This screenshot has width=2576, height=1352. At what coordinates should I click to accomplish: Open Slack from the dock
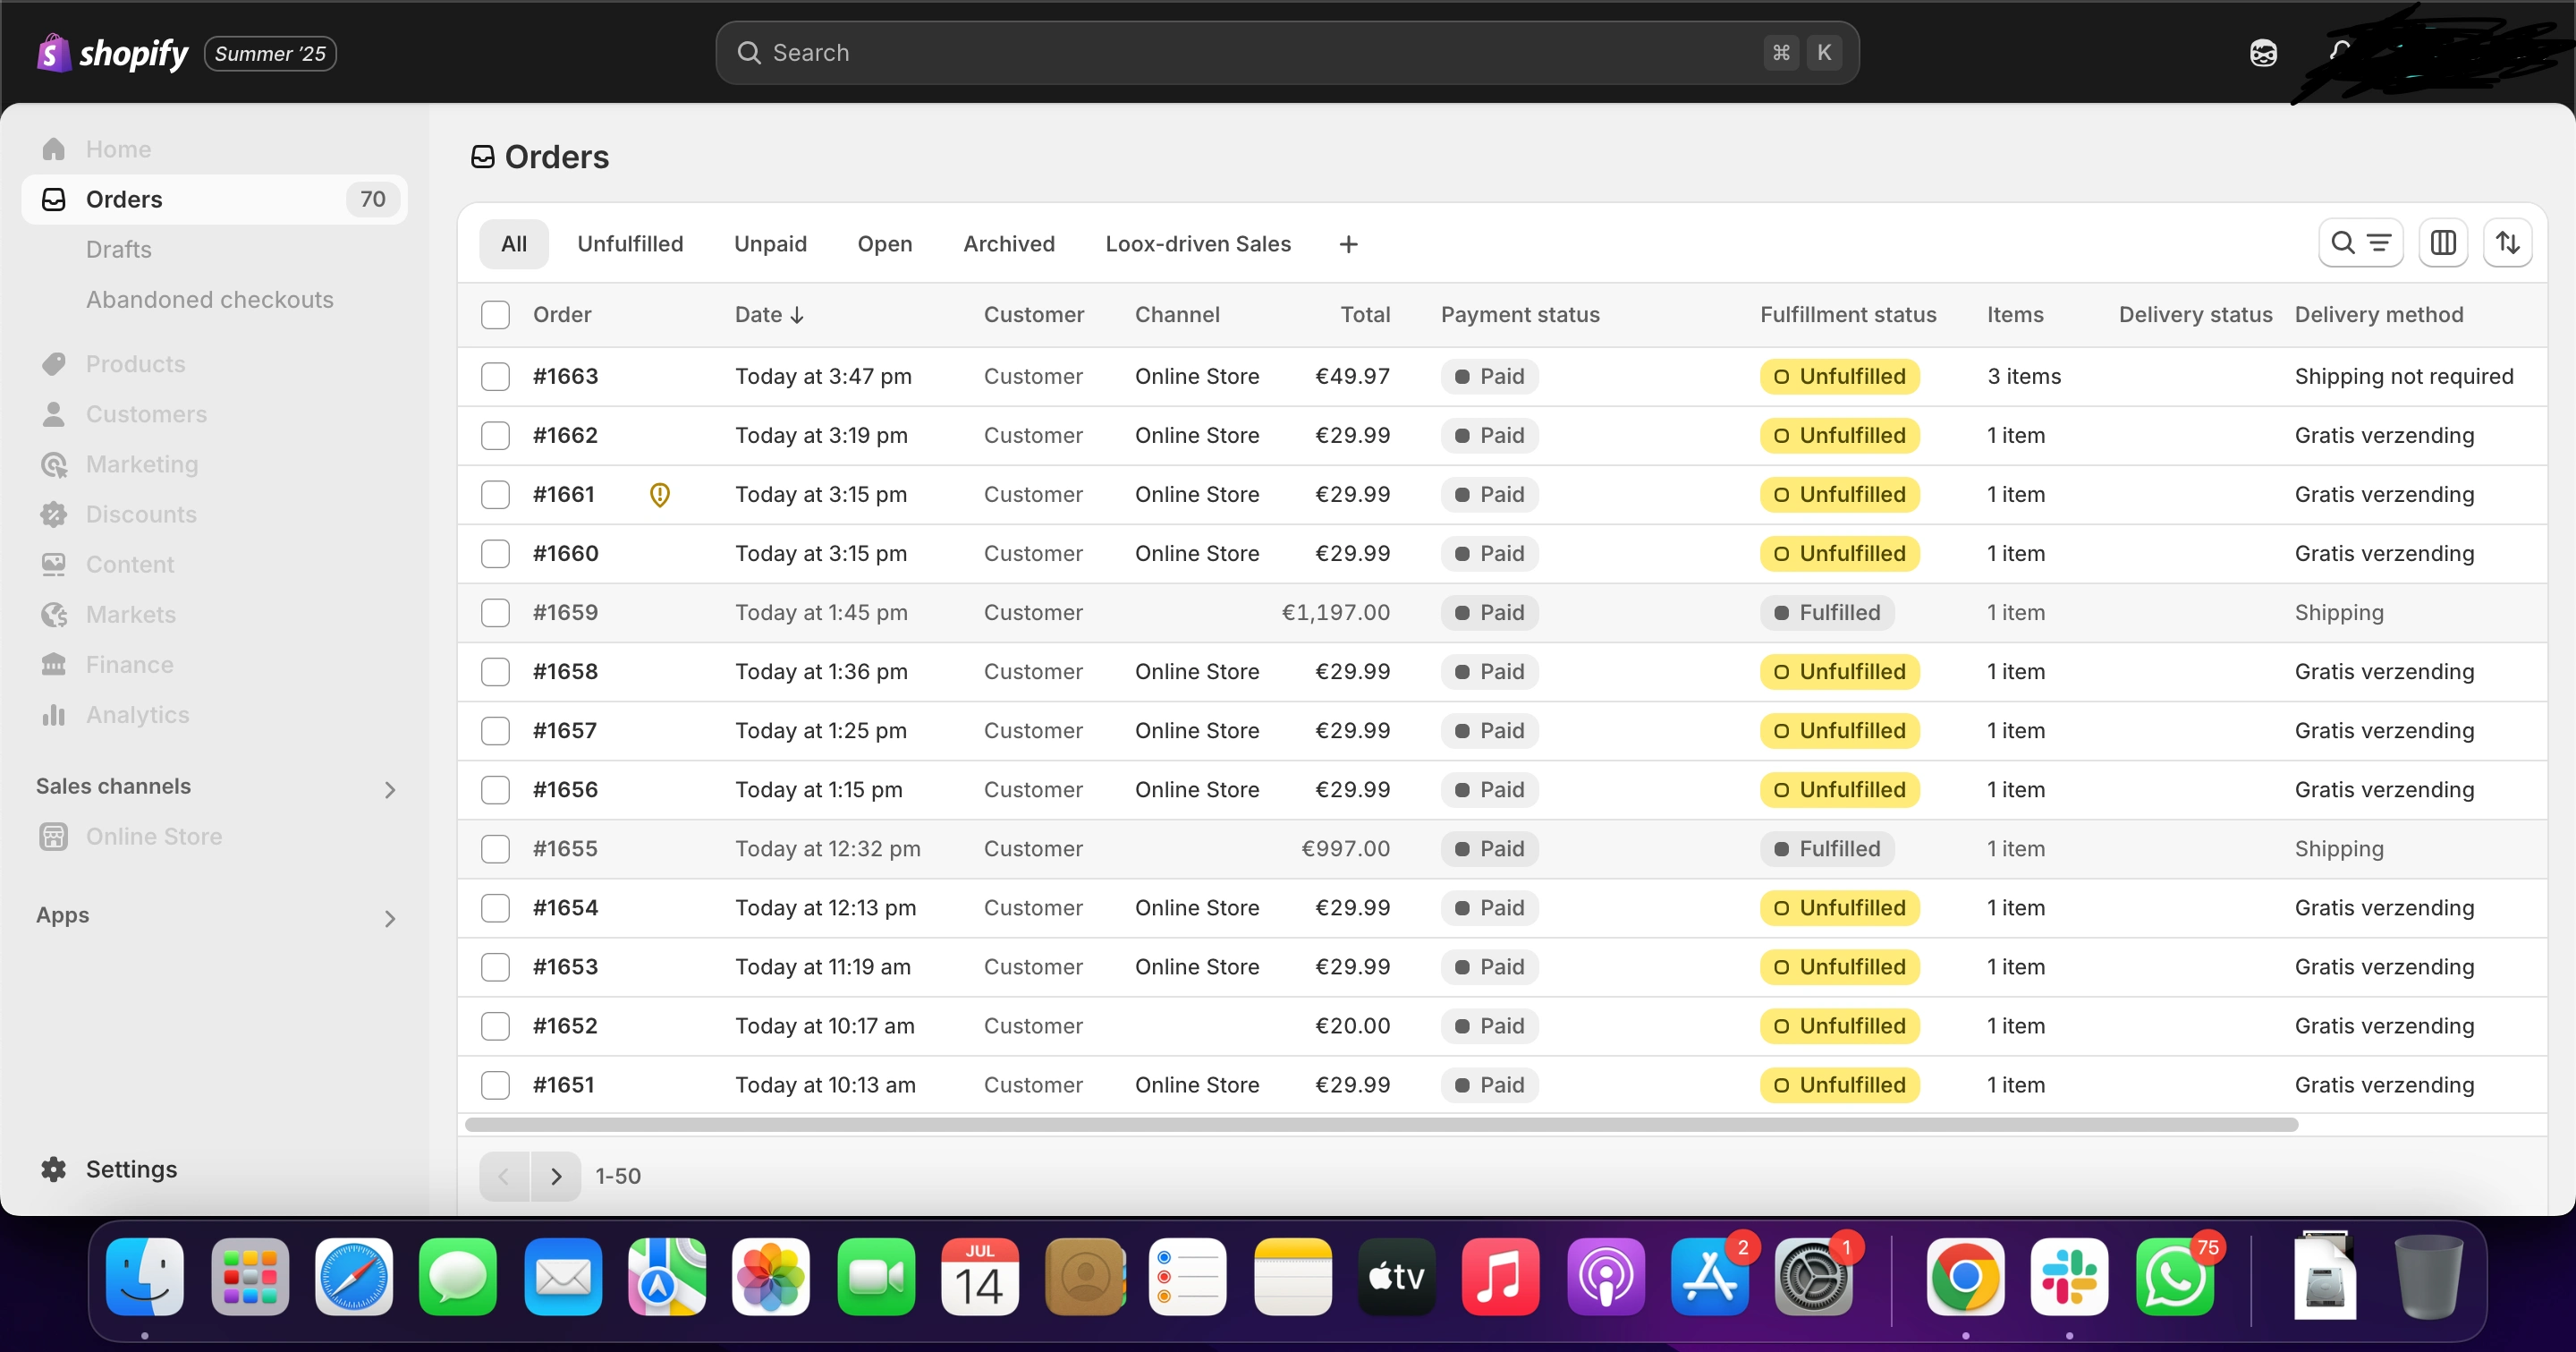coord(2069,1277)
